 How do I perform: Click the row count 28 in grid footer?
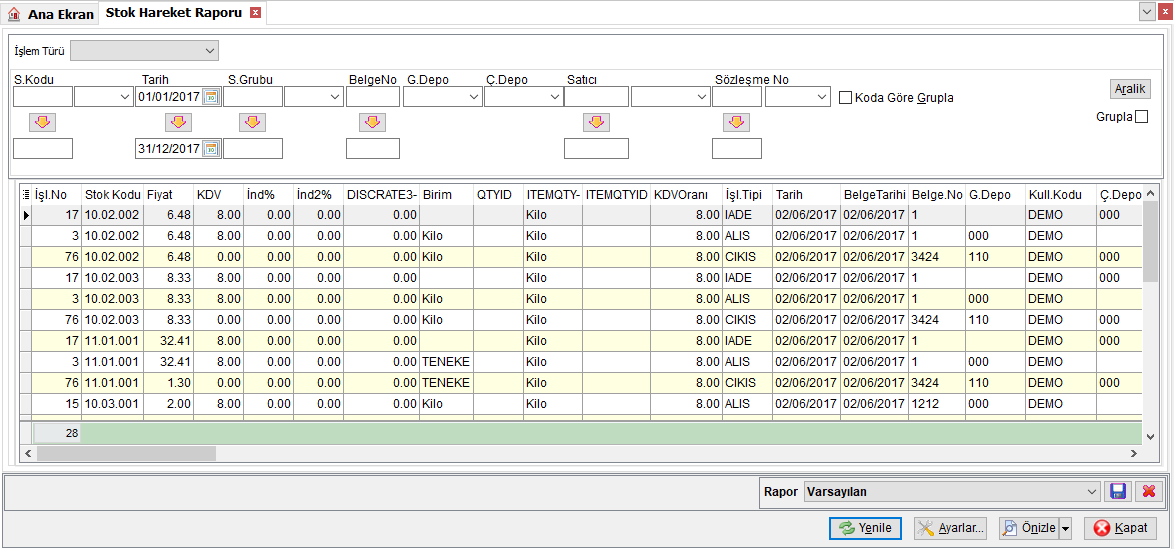[58, 433]
